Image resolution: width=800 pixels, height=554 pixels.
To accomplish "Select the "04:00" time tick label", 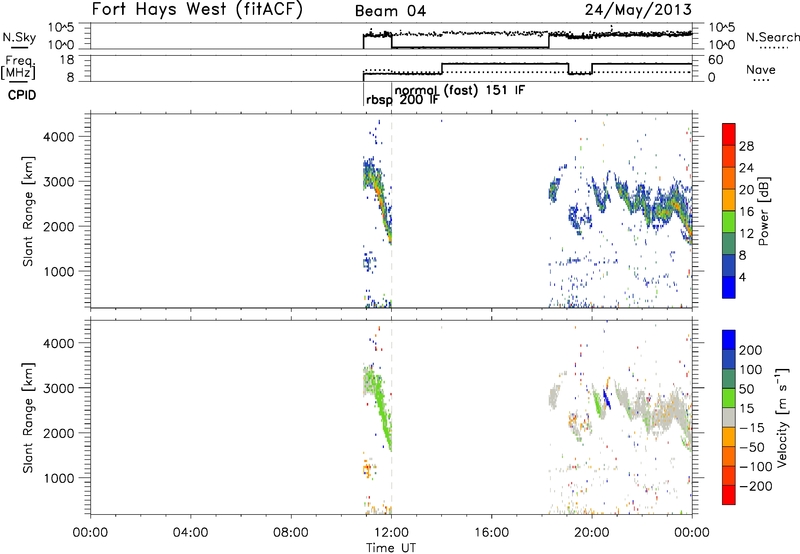I will pyautogui.click(x=190, y=533).
